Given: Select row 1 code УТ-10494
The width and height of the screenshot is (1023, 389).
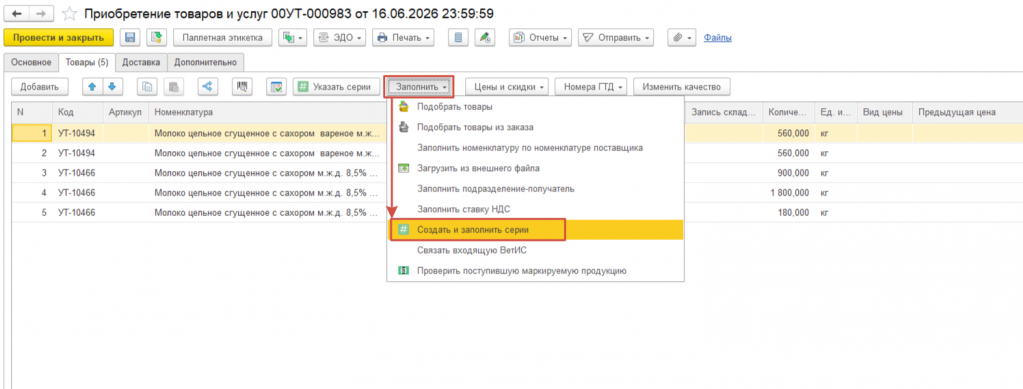Looking at the screenshot, I should click(78, 133).
